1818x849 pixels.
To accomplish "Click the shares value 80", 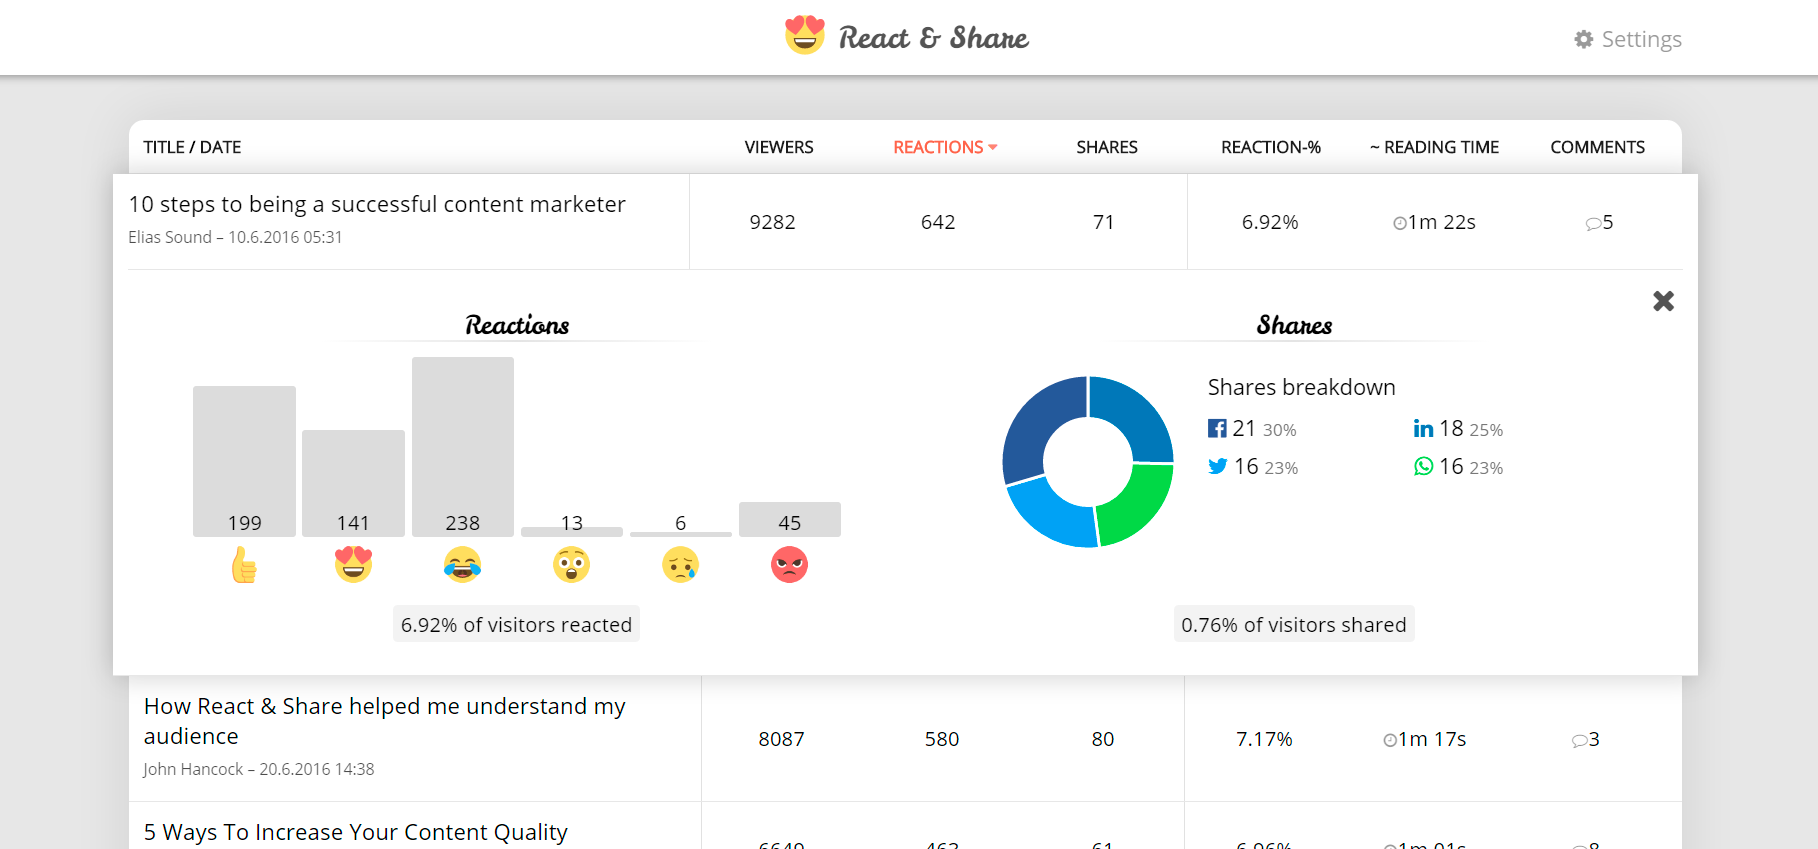I will (1103, 739).
